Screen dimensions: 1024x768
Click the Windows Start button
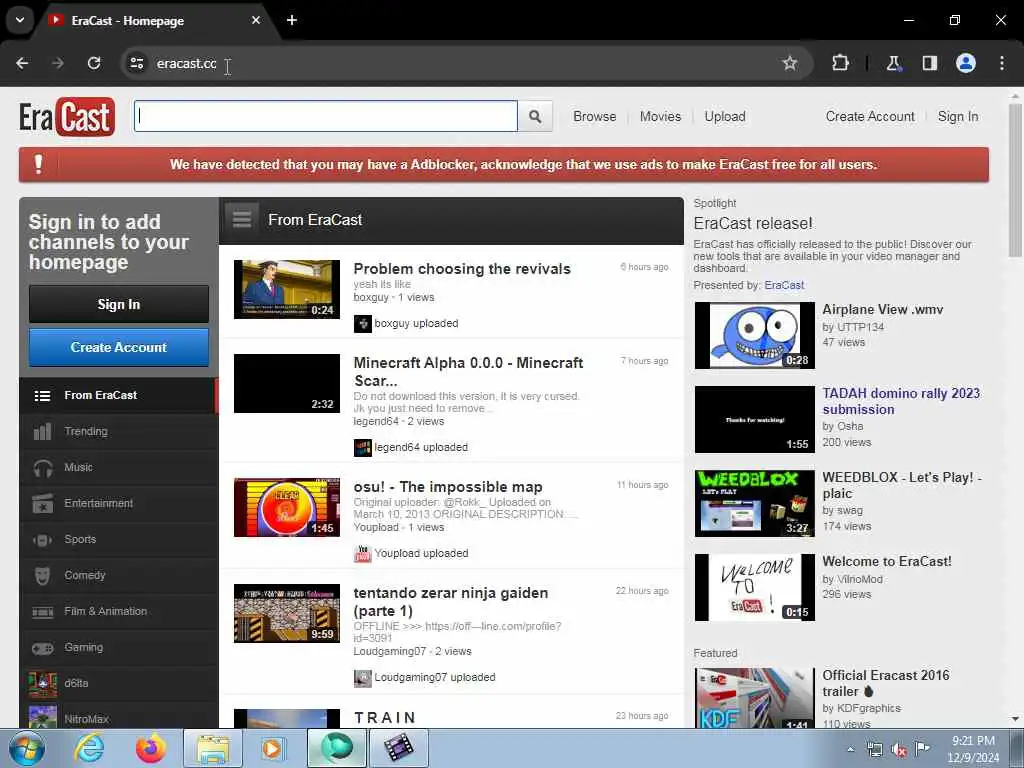27,748
